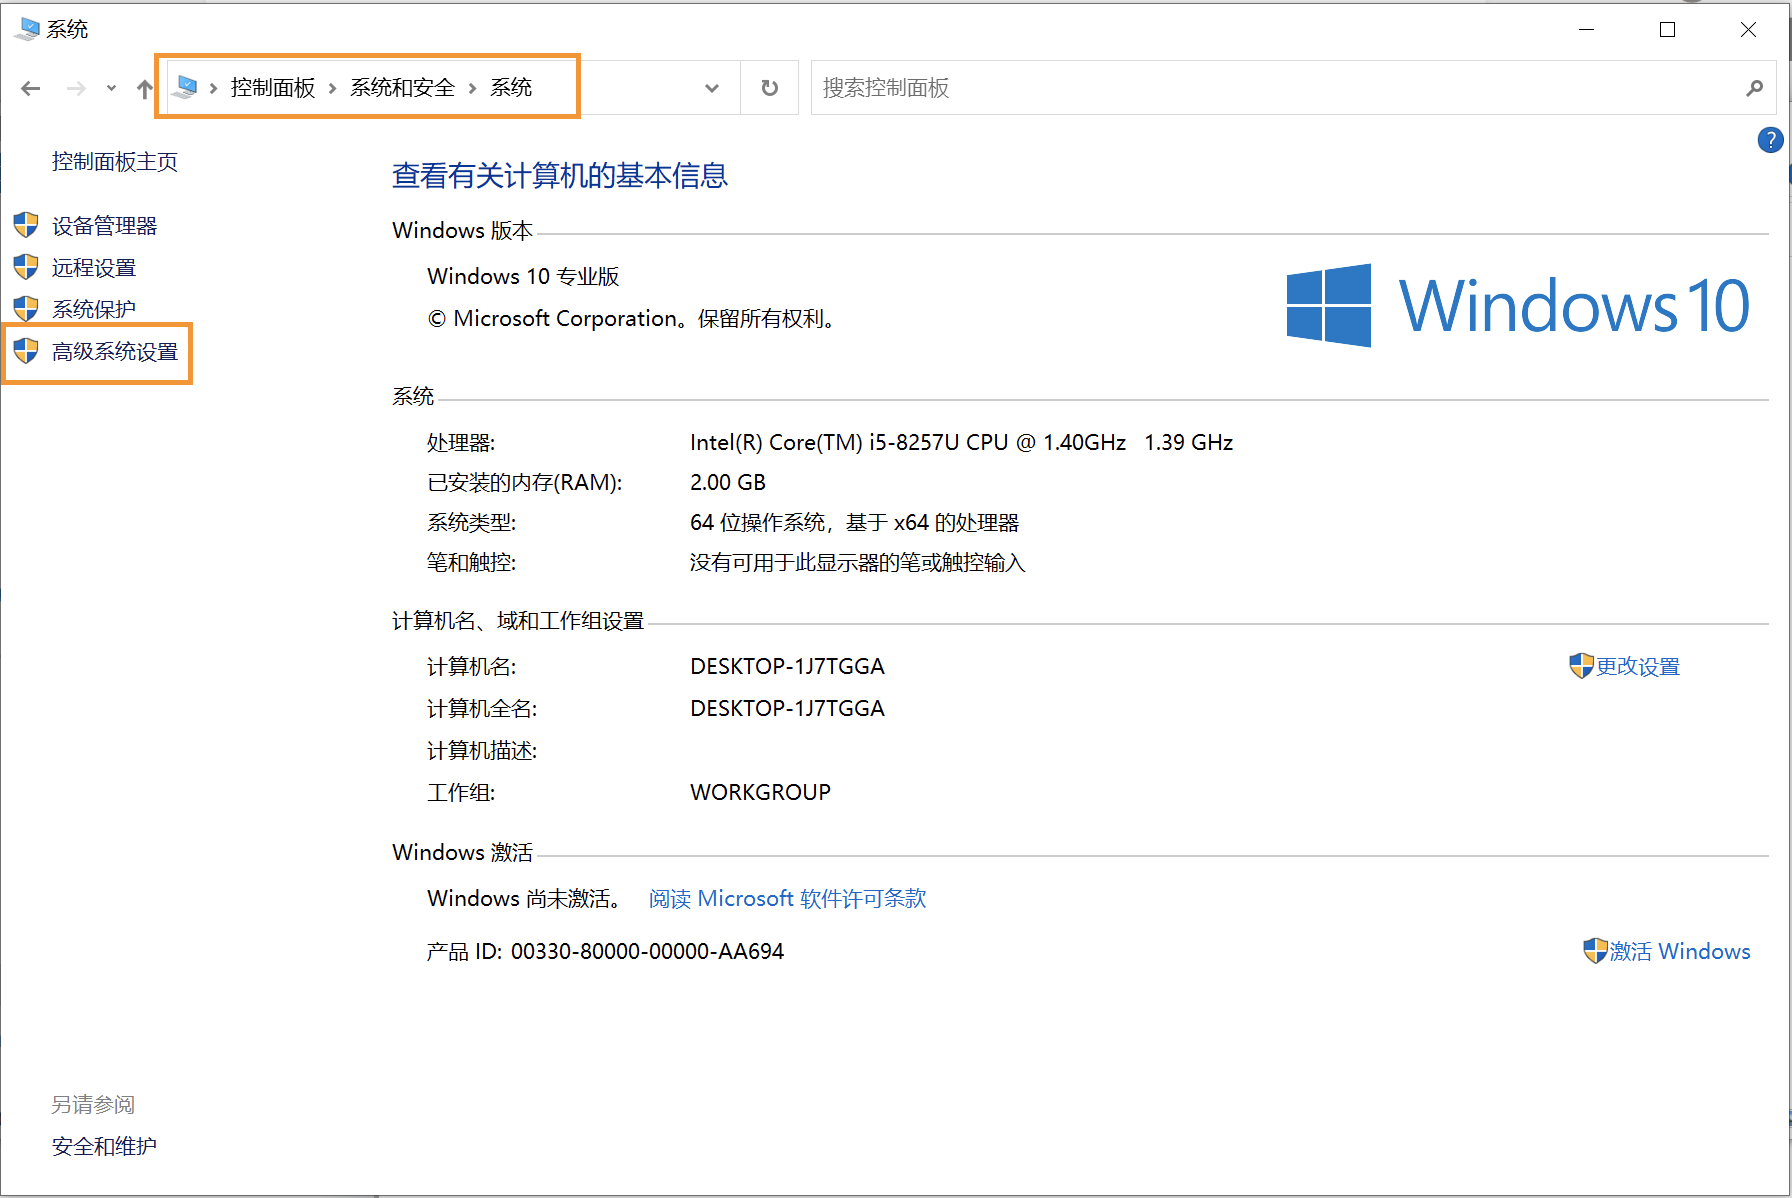Select workgroup value WORKGROUP
This screenshot has width=1792, height=1198.
pos(761,793)
